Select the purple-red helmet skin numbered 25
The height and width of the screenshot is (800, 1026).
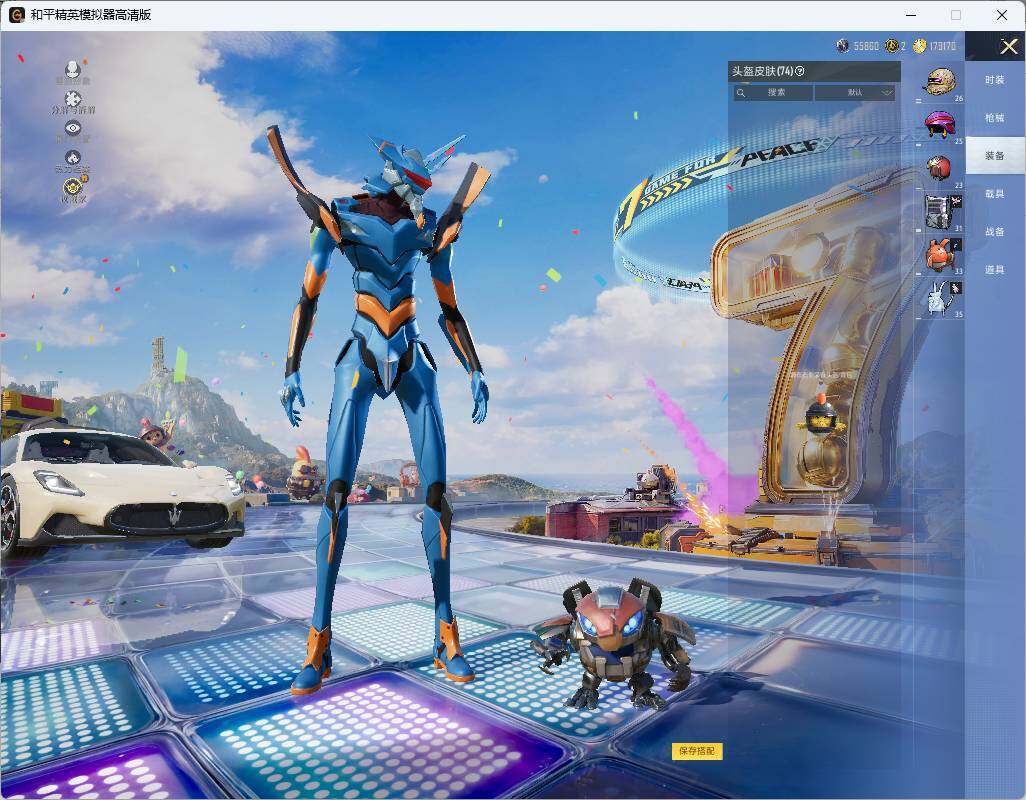(940, 124)
